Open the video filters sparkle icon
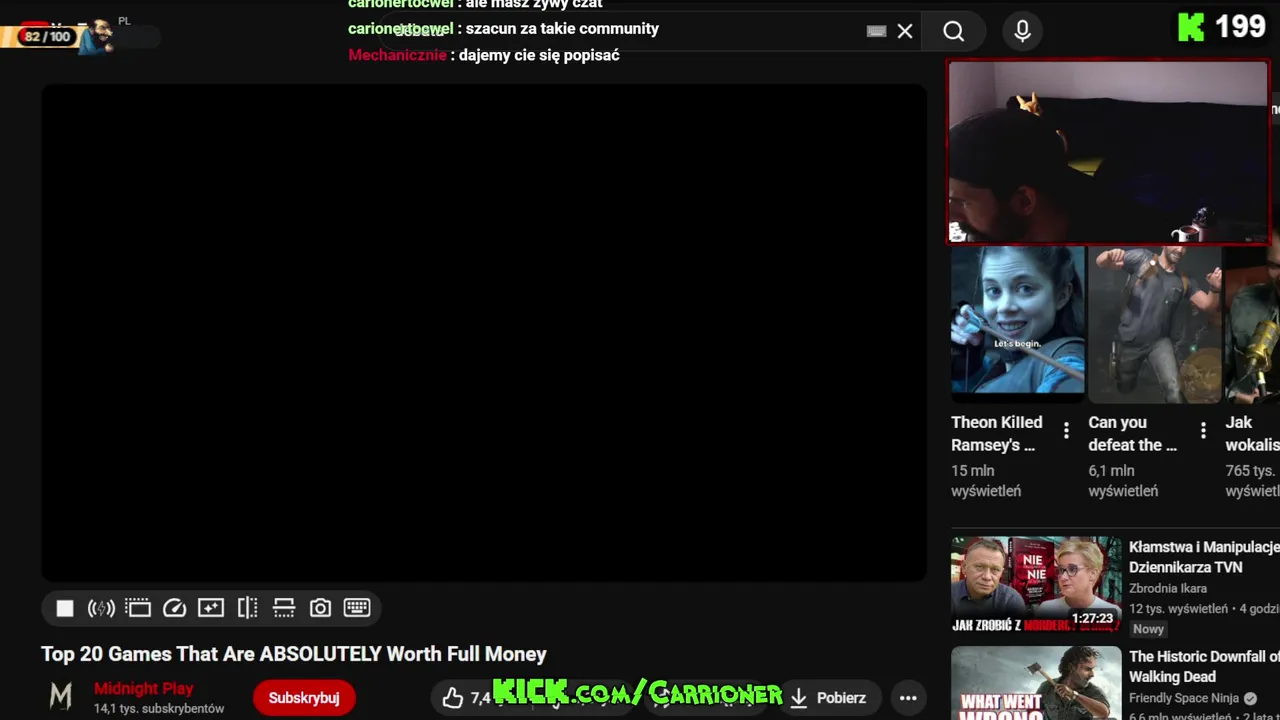 coord(211,608)
